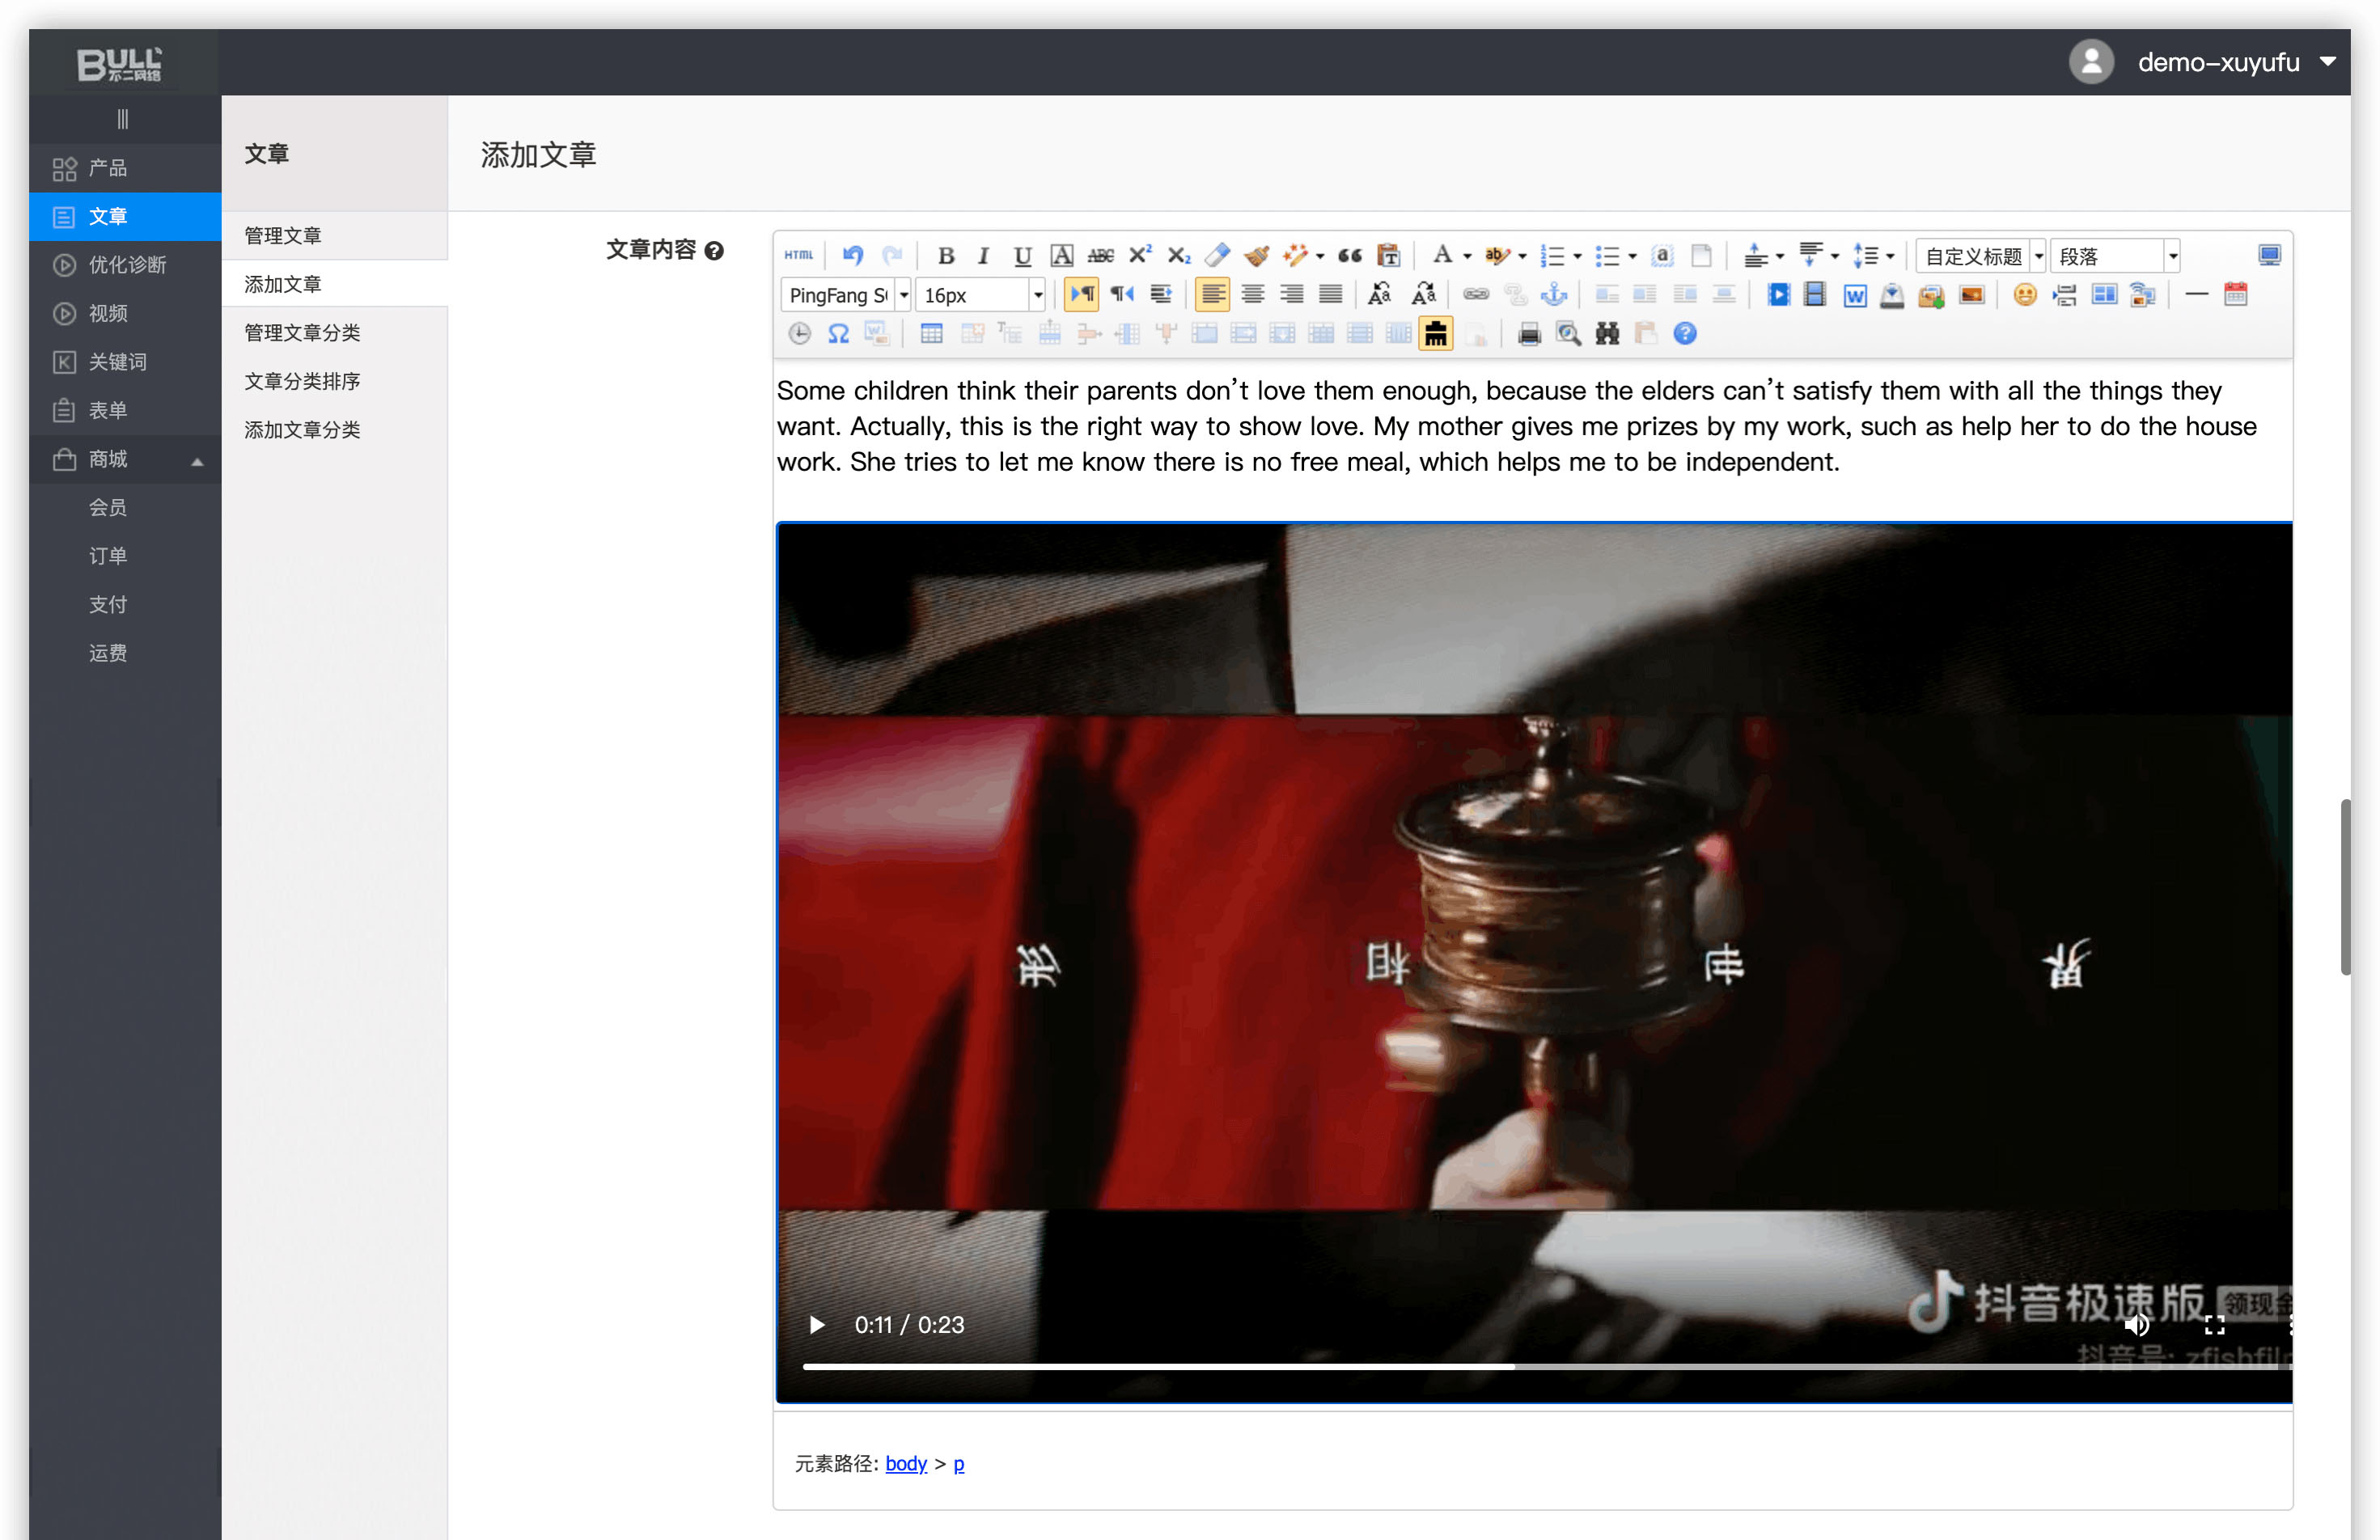The width and height of the screenshot is (2380, 1540).
Task: Insert an anchor with anchor icon
Action: pyautogui.click(x=1554, y=295)
